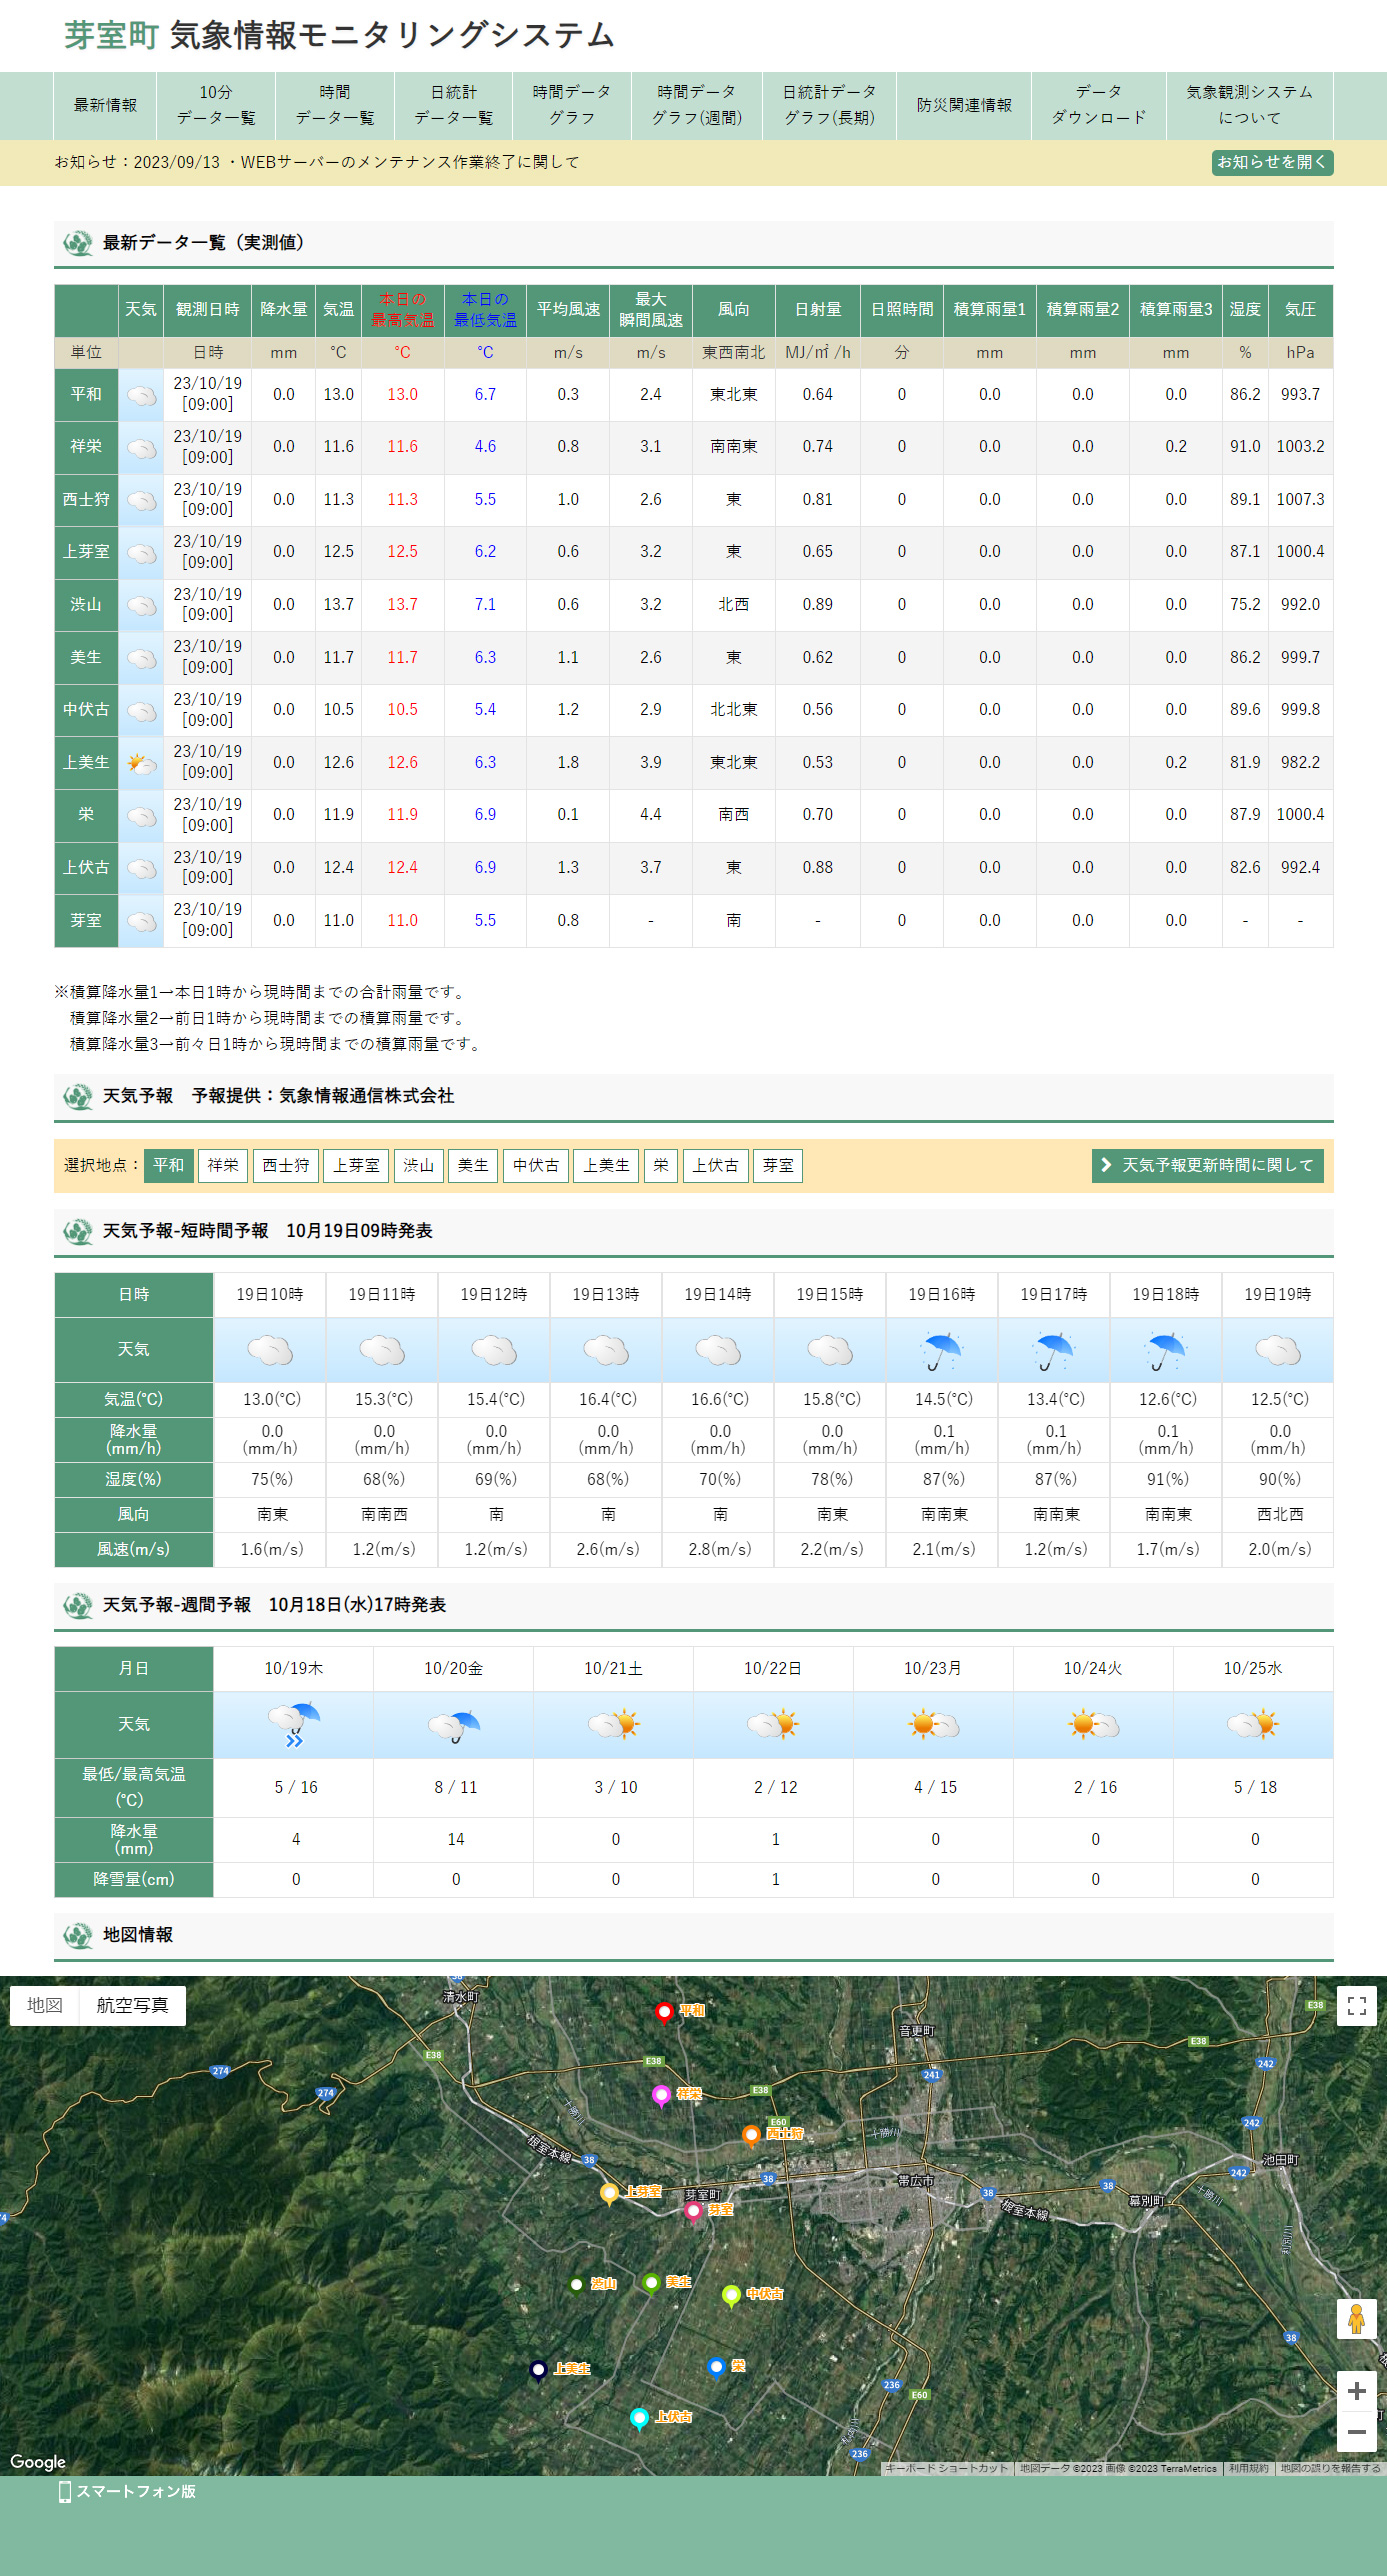Click the smartphone icon in footer
This screenshot has height=2576, width=1387.
(x=65, y=2491)
